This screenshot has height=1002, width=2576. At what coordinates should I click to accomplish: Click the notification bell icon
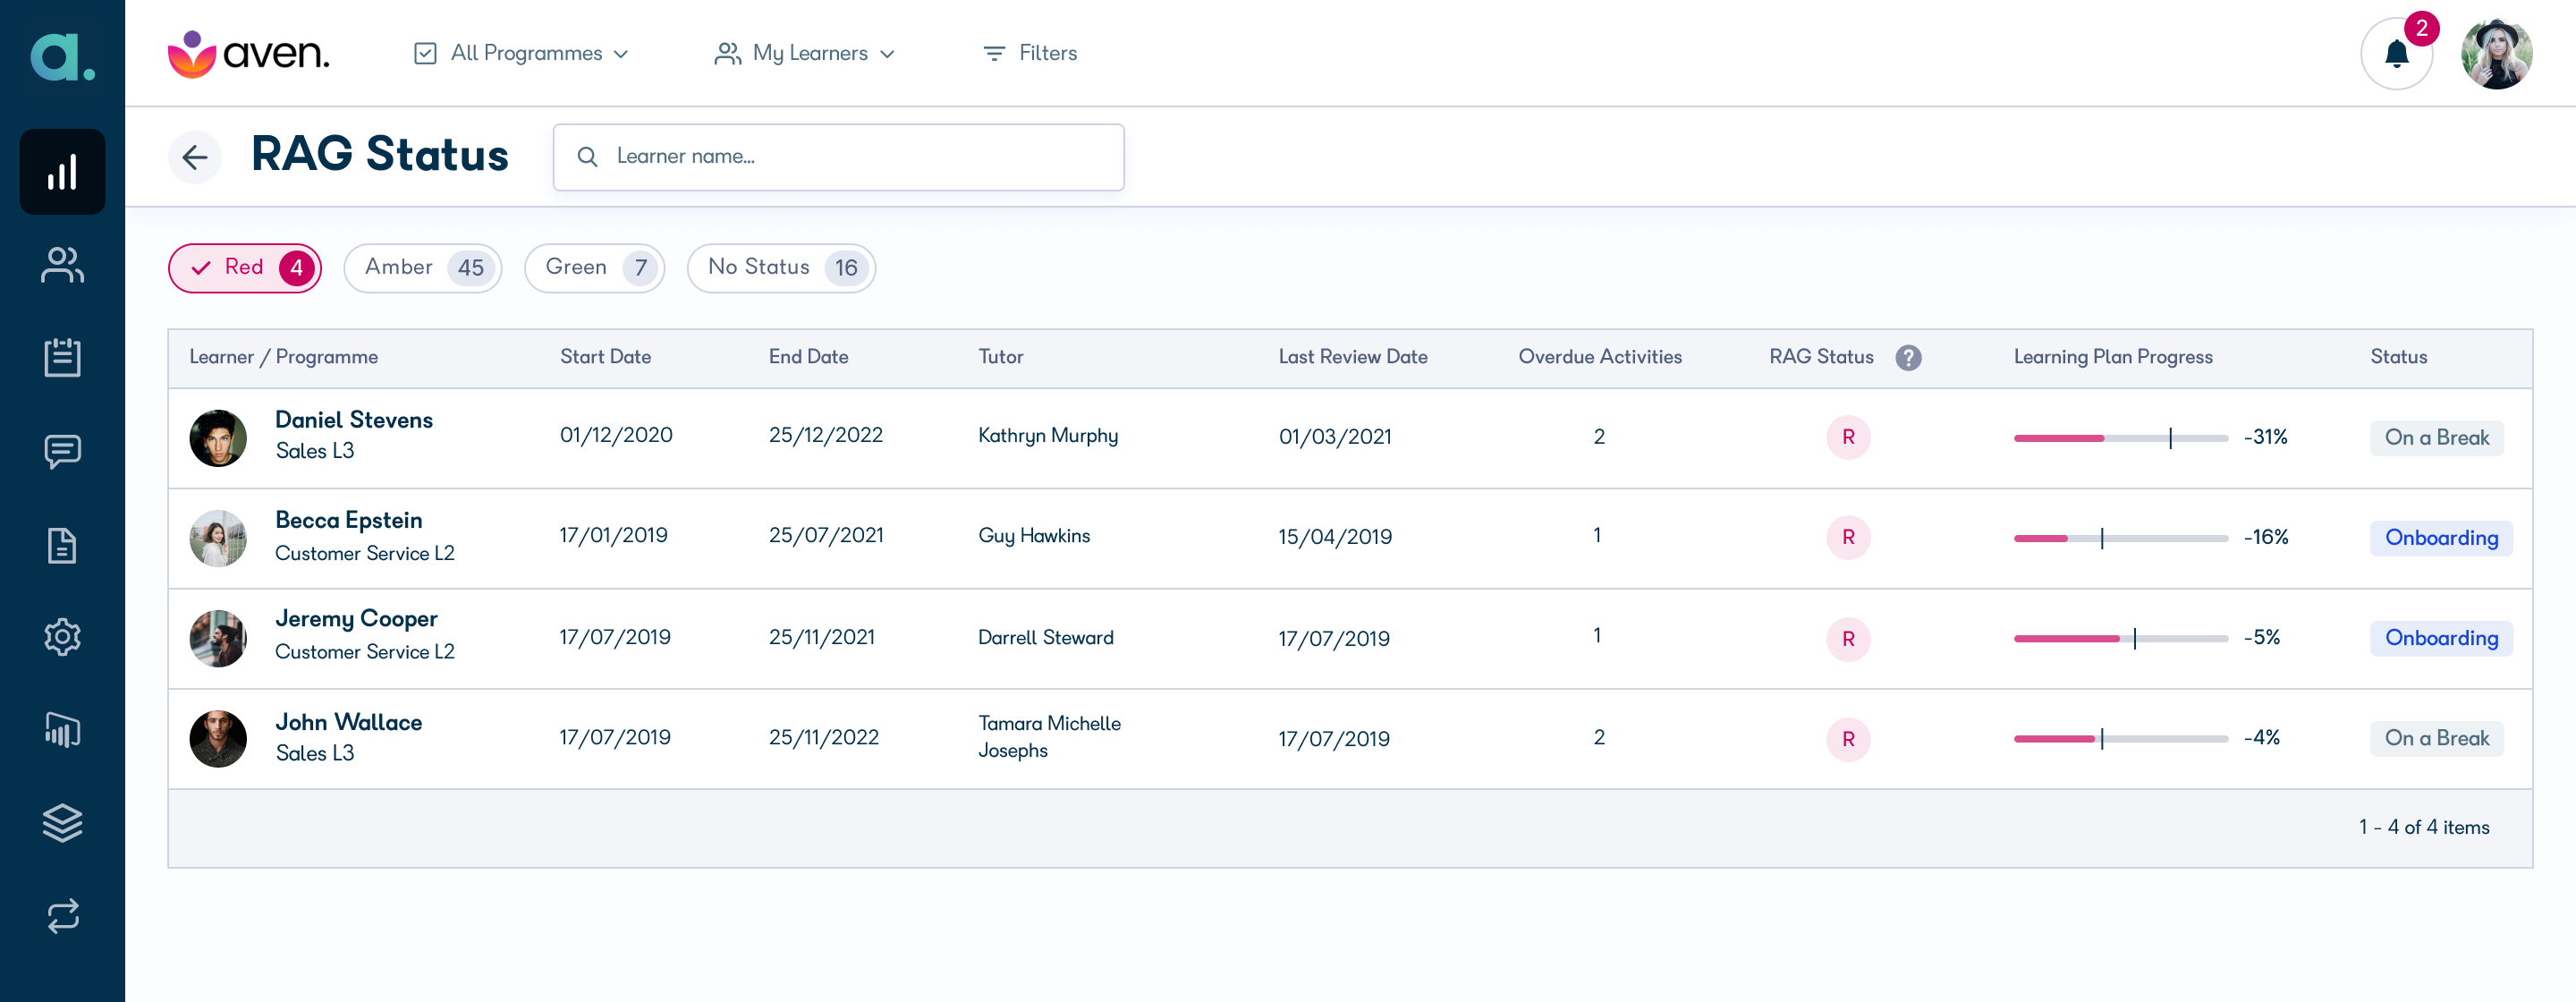(2396, 54)
